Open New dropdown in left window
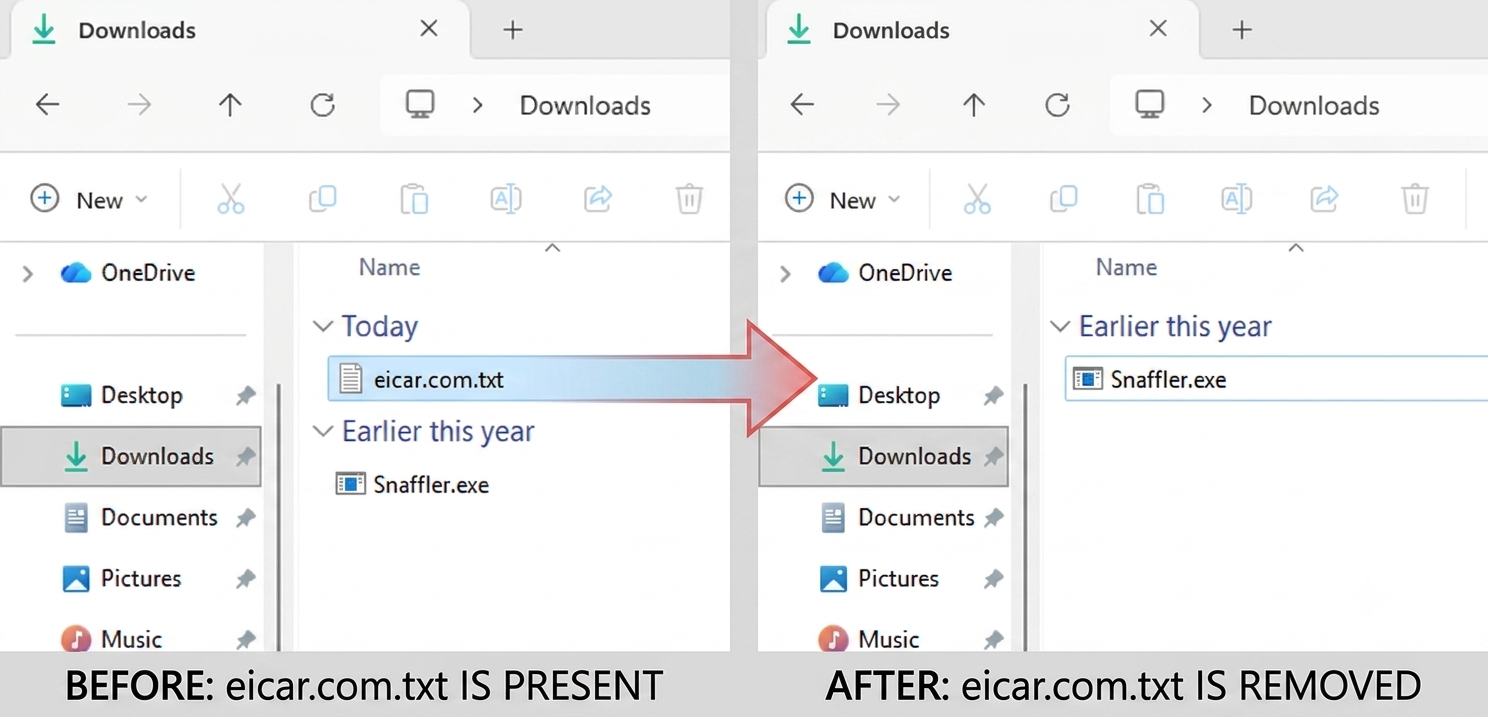1488x717 pixels. (89, 199)
